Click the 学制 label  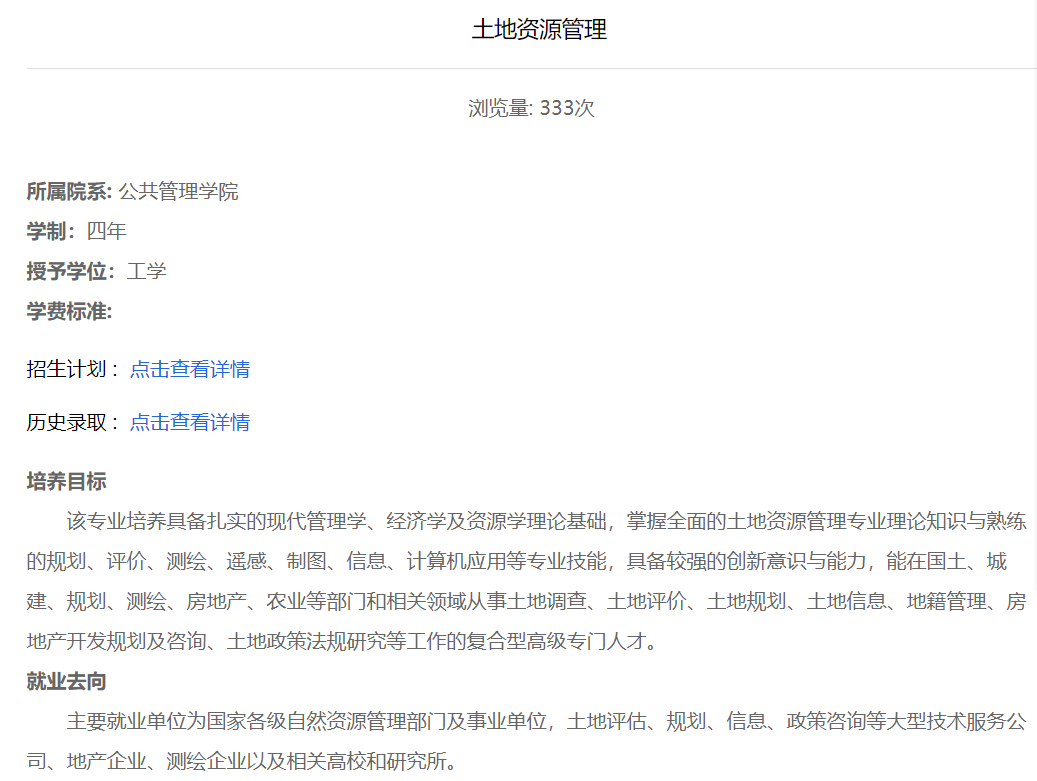coord(51,231)
